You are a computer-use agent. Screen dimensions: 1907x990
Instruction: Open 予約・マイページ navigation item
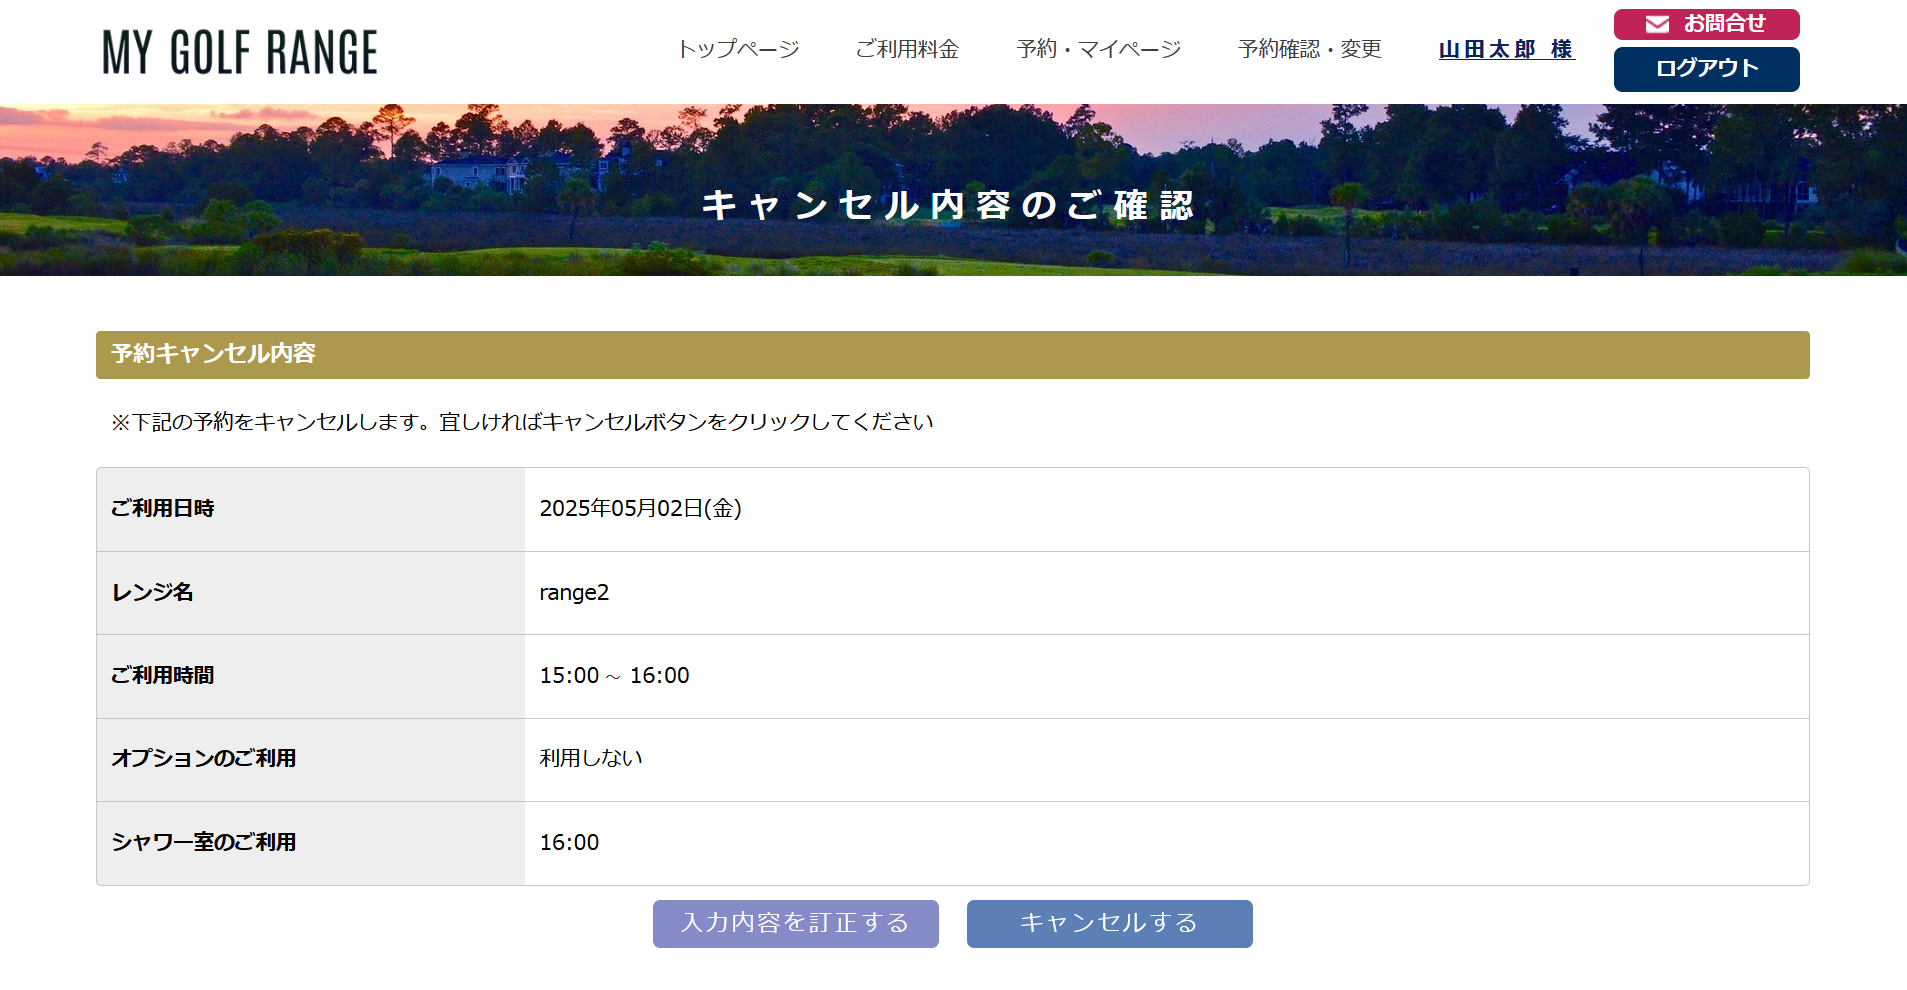1098,49
